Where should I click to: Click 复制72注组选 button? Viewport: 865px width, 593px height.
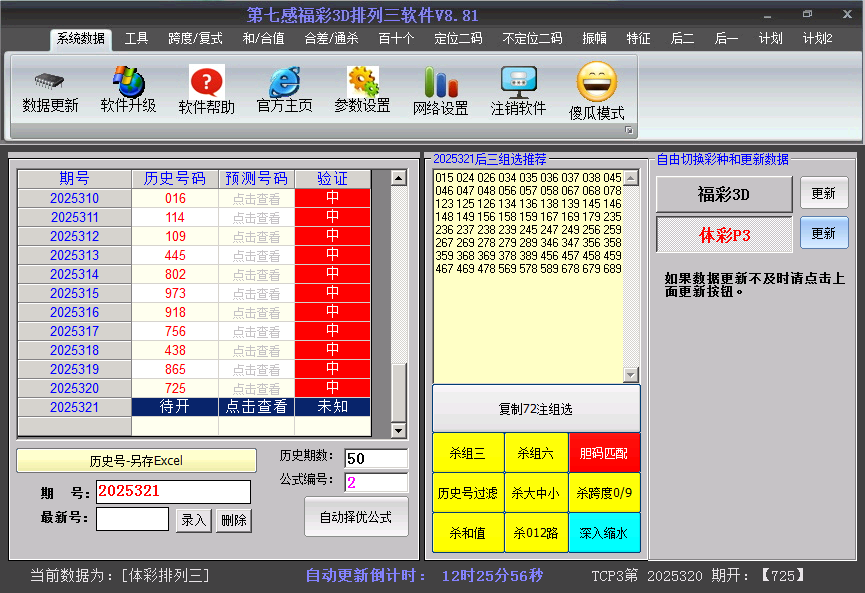coord(536,409)
